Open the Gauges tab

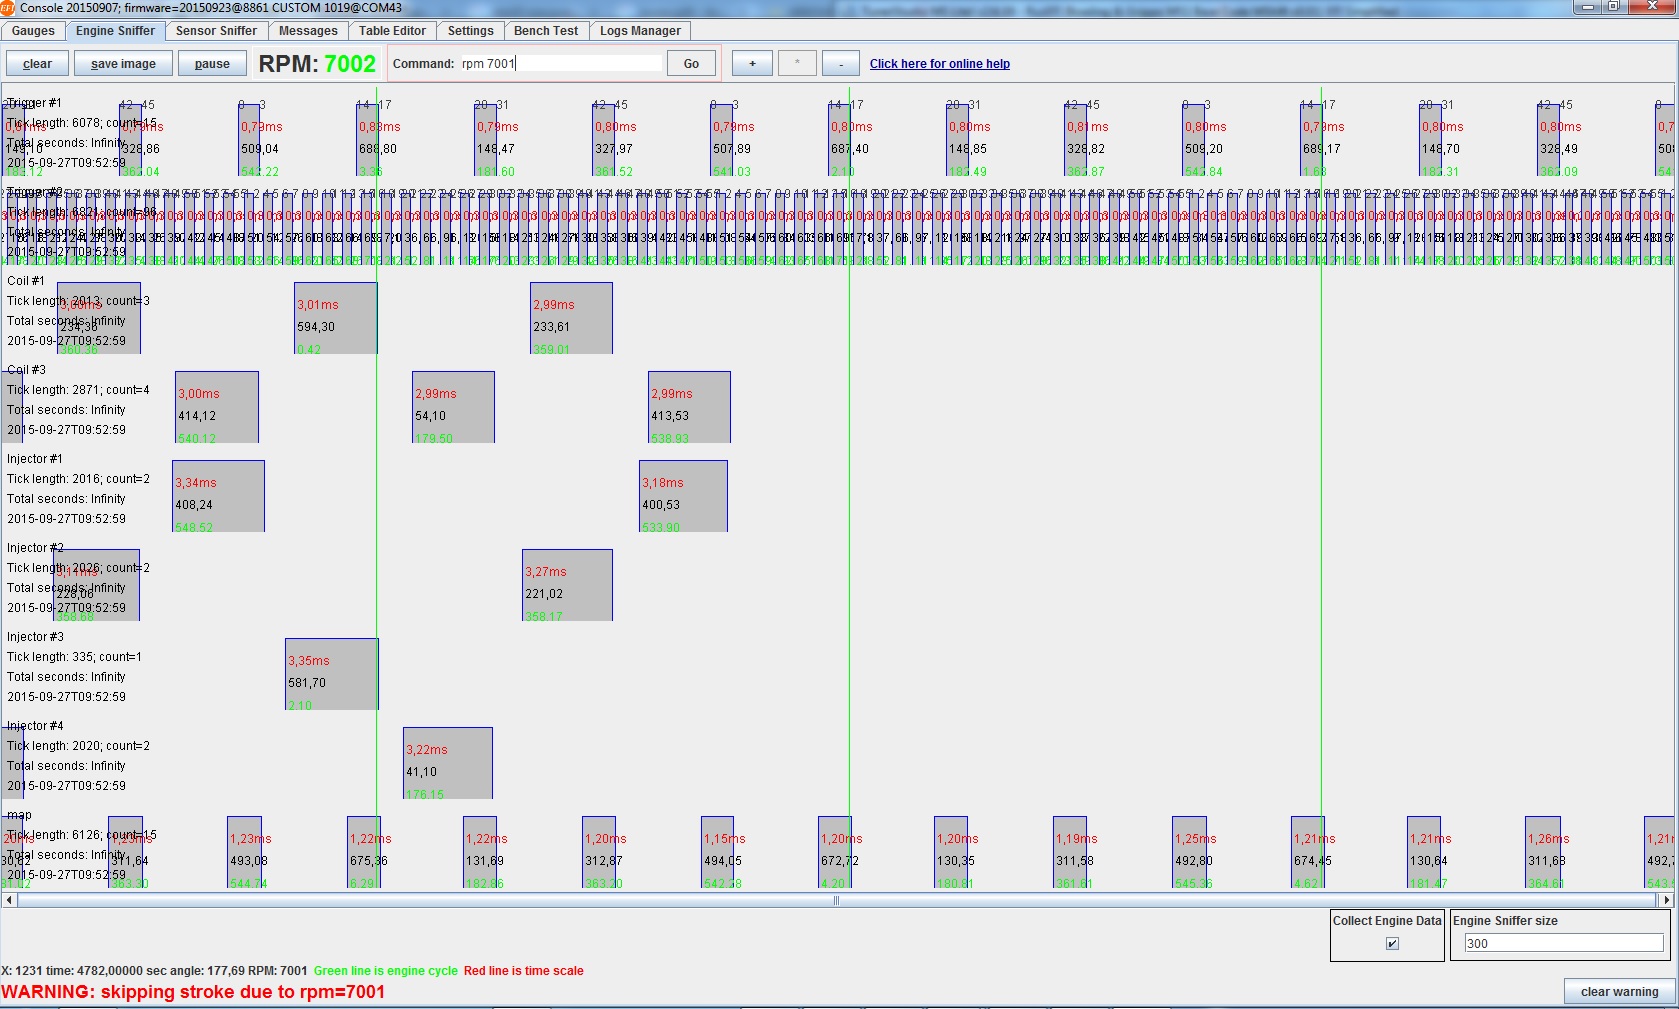click(33, 31)
